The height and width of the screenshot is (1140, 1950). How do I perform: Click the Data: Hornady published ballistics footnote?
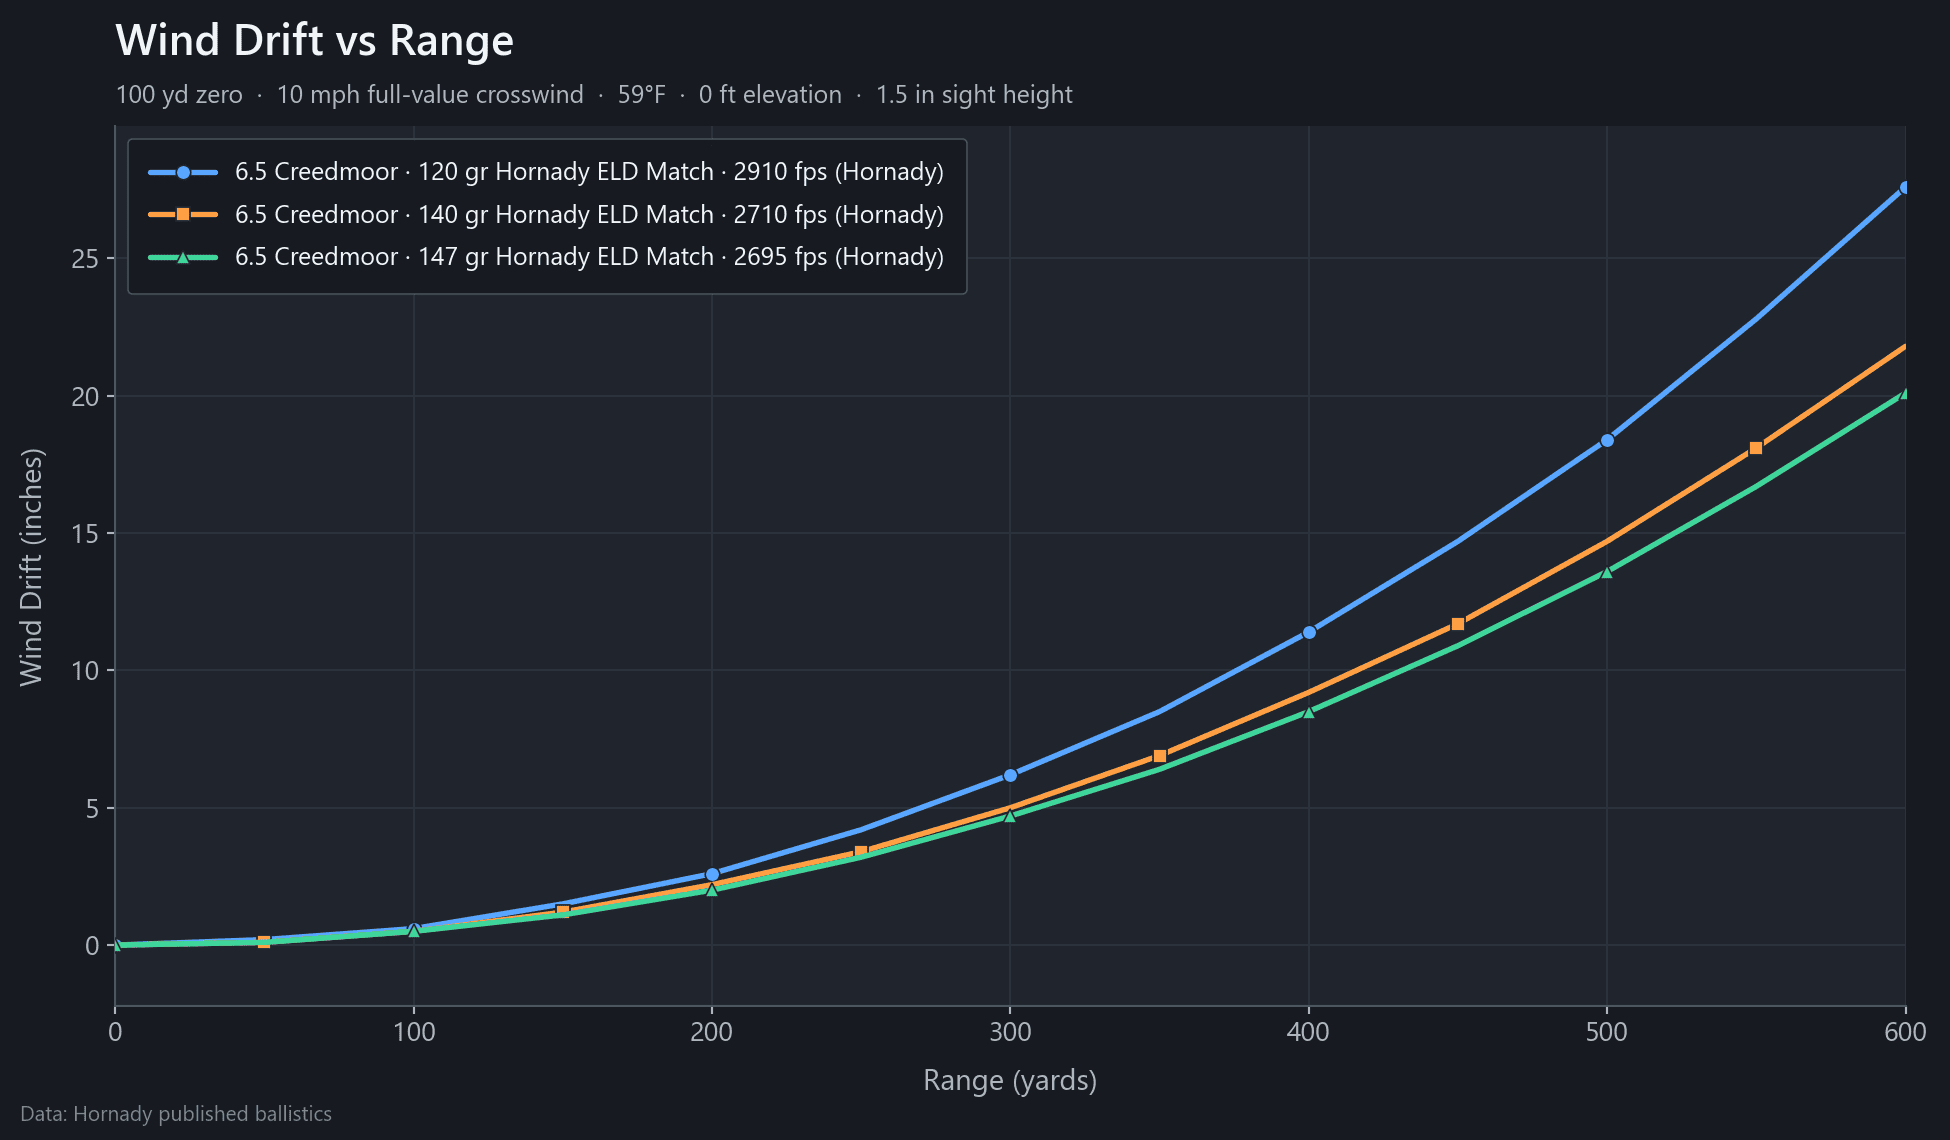coord(176,1114)
